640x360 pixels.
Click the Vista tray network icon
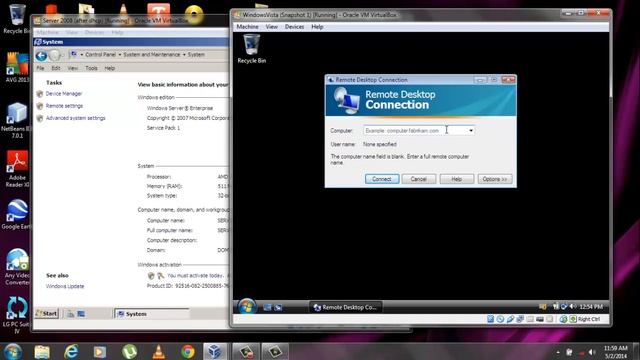pos(564,307)
